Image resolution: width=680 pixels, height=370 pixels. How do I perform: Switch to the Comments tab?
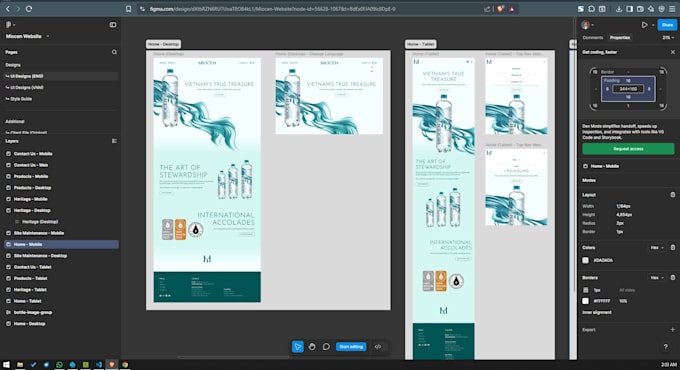click(592, 38)
